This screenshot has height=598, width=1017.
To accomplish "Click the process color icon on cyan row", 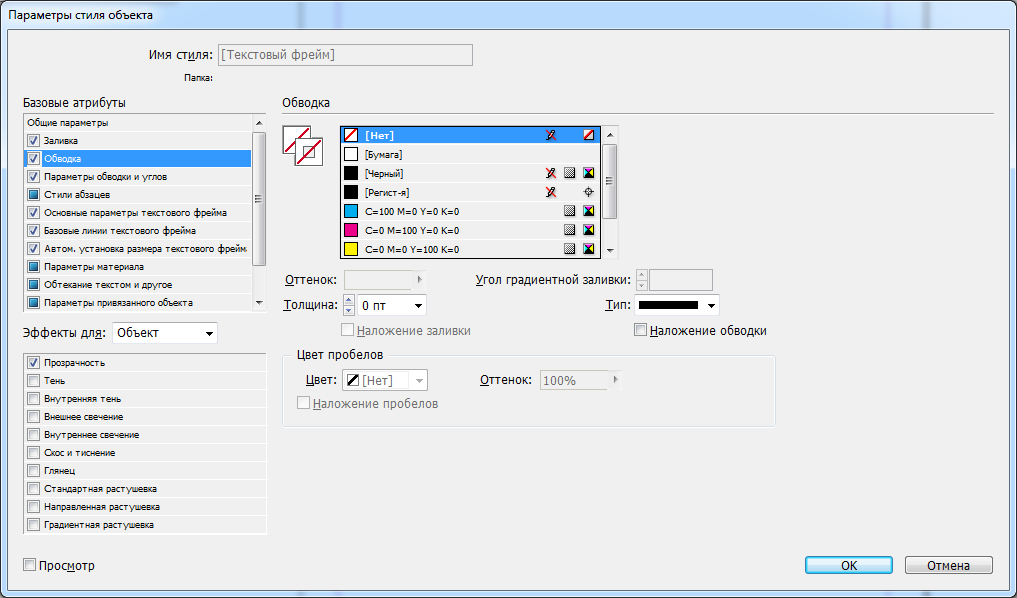I will pyautogui.click(x=569, y=211).
